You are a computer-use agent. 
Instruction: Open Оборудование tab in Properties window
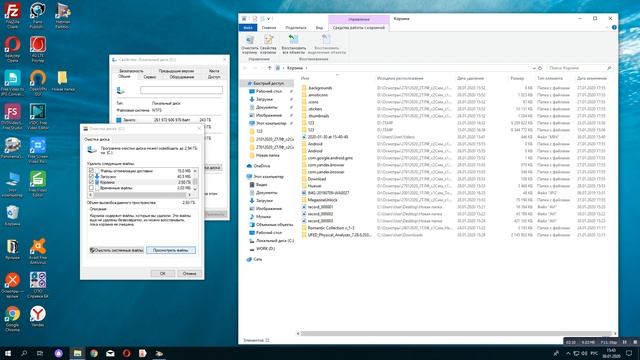[x=182, y=77]
